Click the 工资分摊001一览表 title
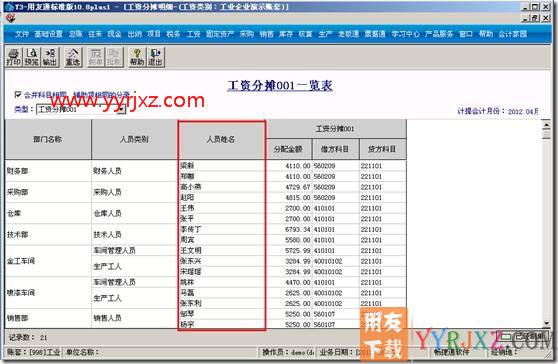 click(280, 86)
